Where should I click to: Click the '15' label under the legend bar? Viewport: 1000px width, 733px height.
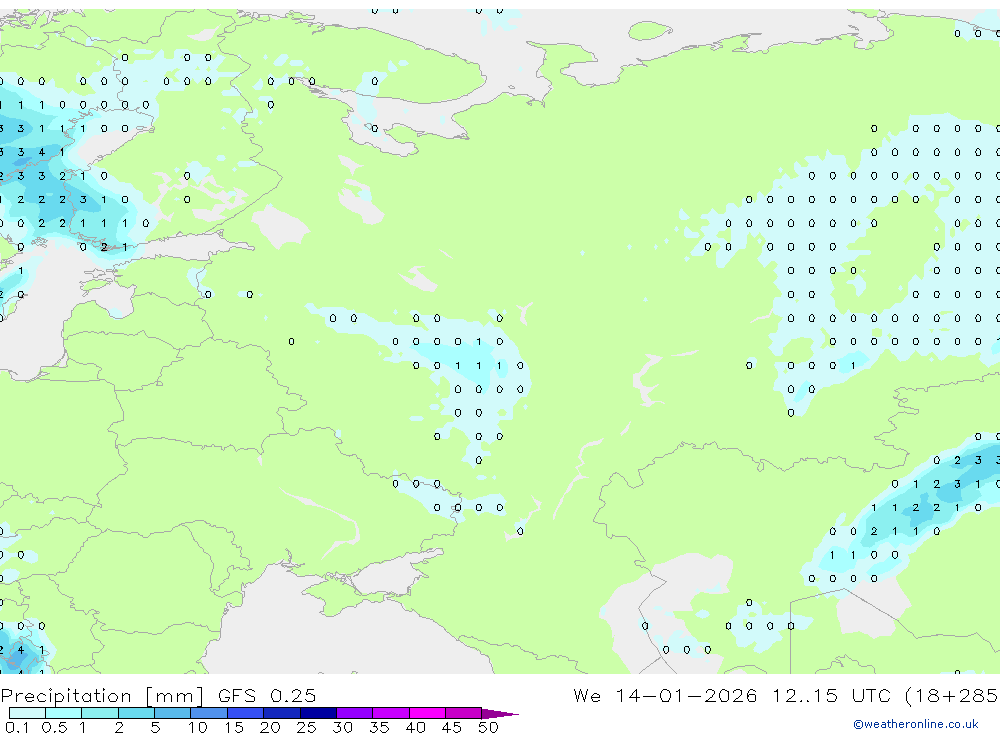[233, 727]
